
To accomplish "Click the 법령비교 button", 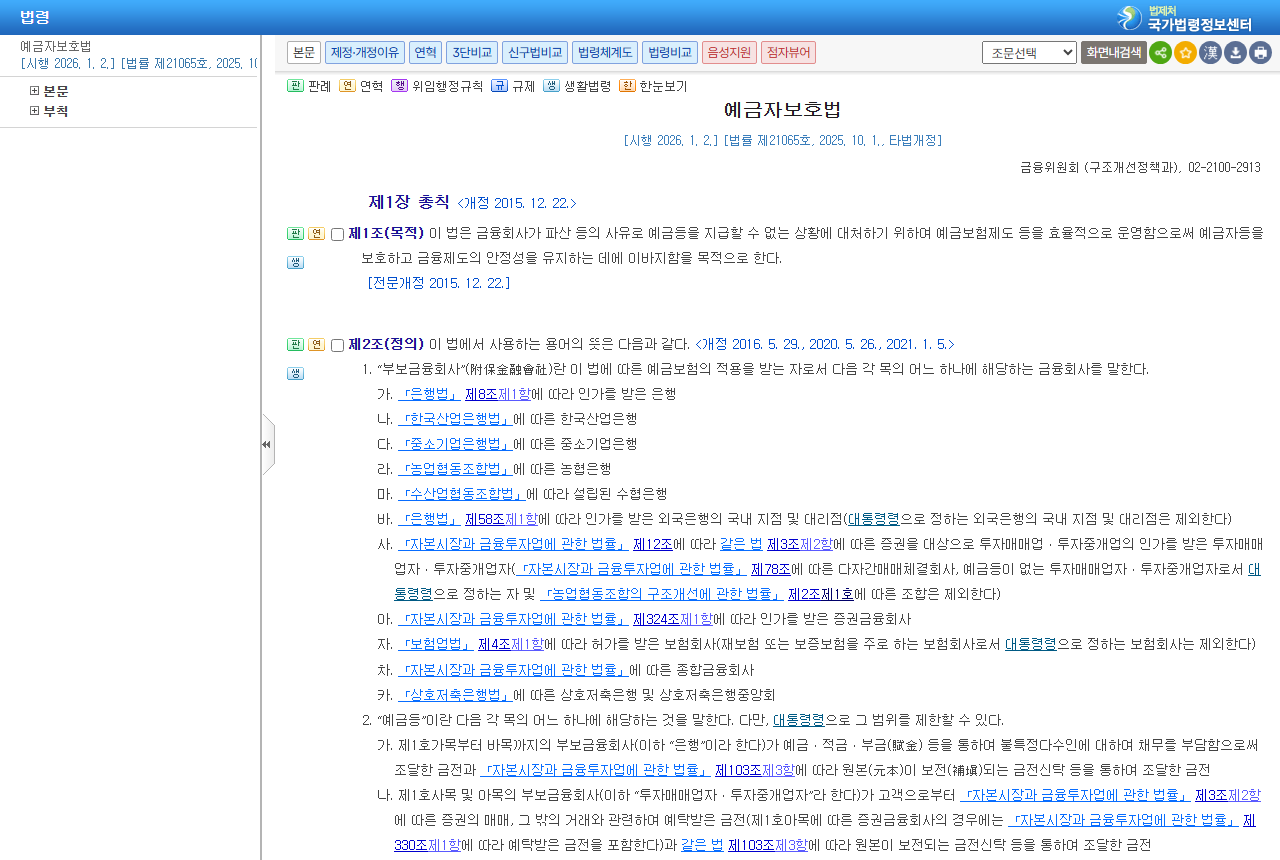I will click(670, 52).
